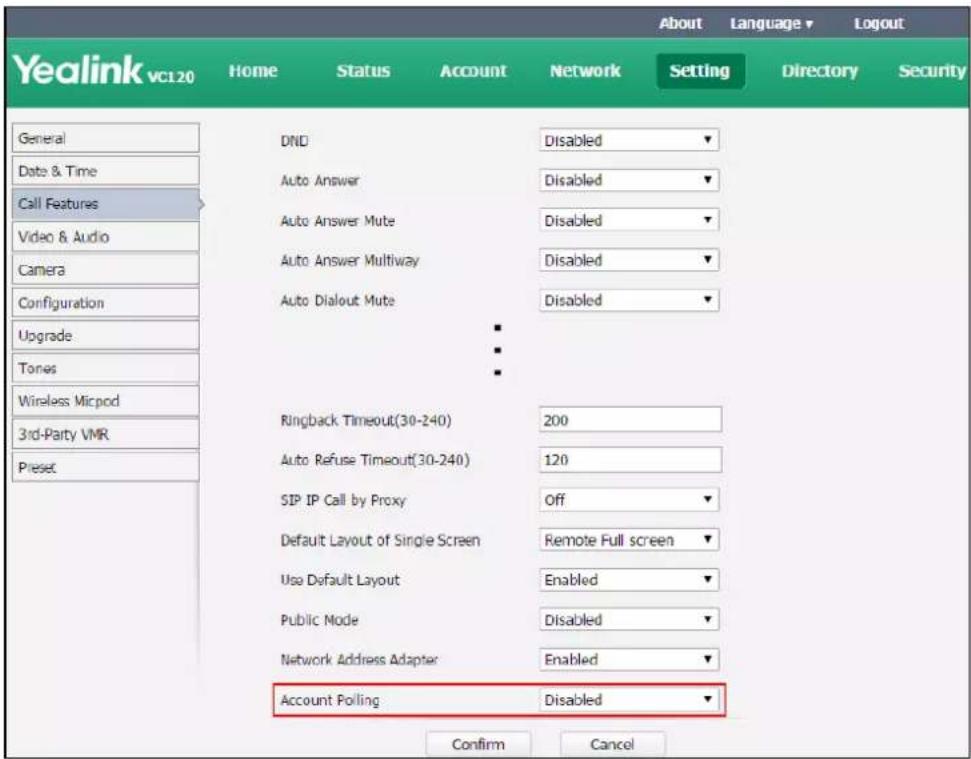The width and height of the screenshot is (971, 759).
Task: Expand the Auto Answer Mute dropdown
Action: 629,220
